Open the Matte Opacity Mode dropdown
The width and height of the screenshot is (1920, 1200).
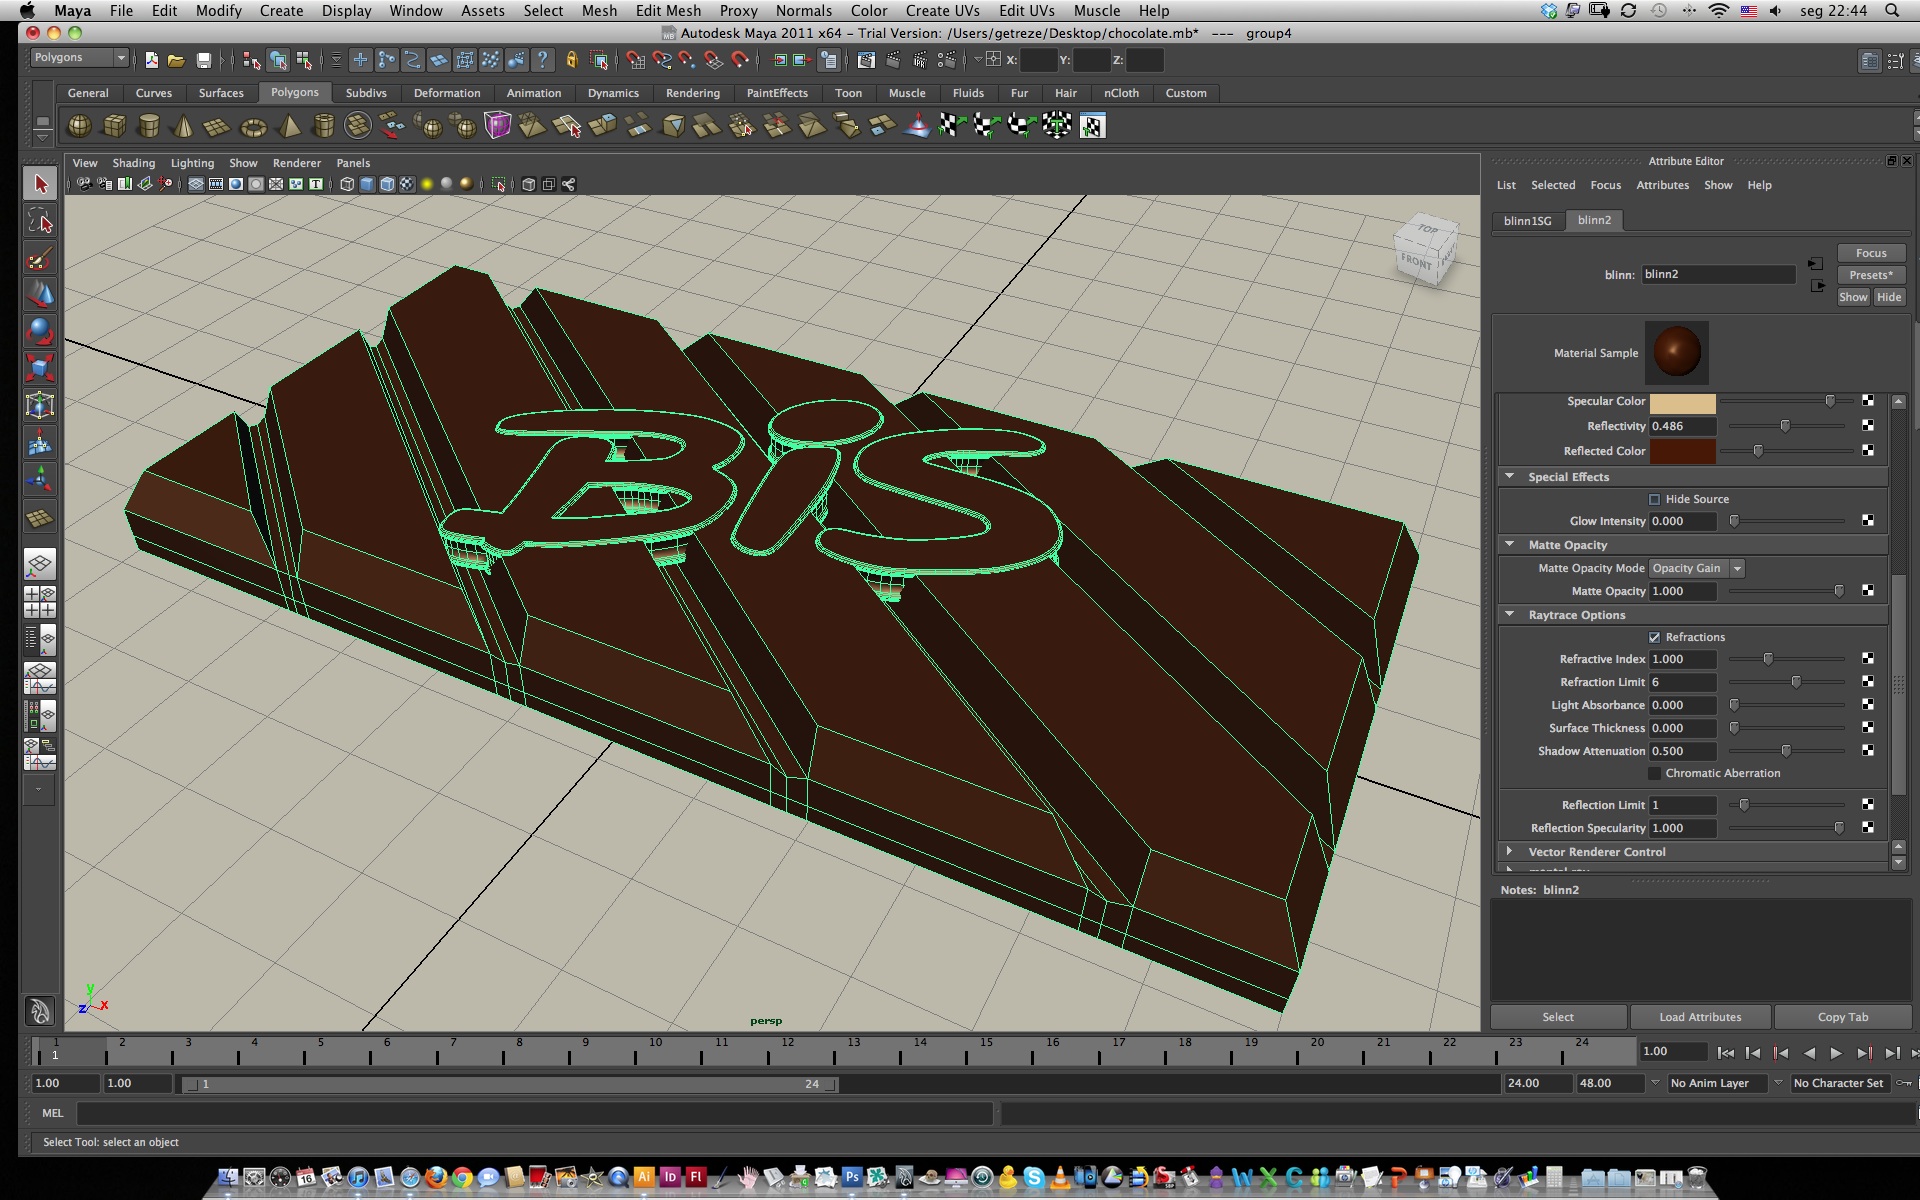click(x=1696, y=568)
